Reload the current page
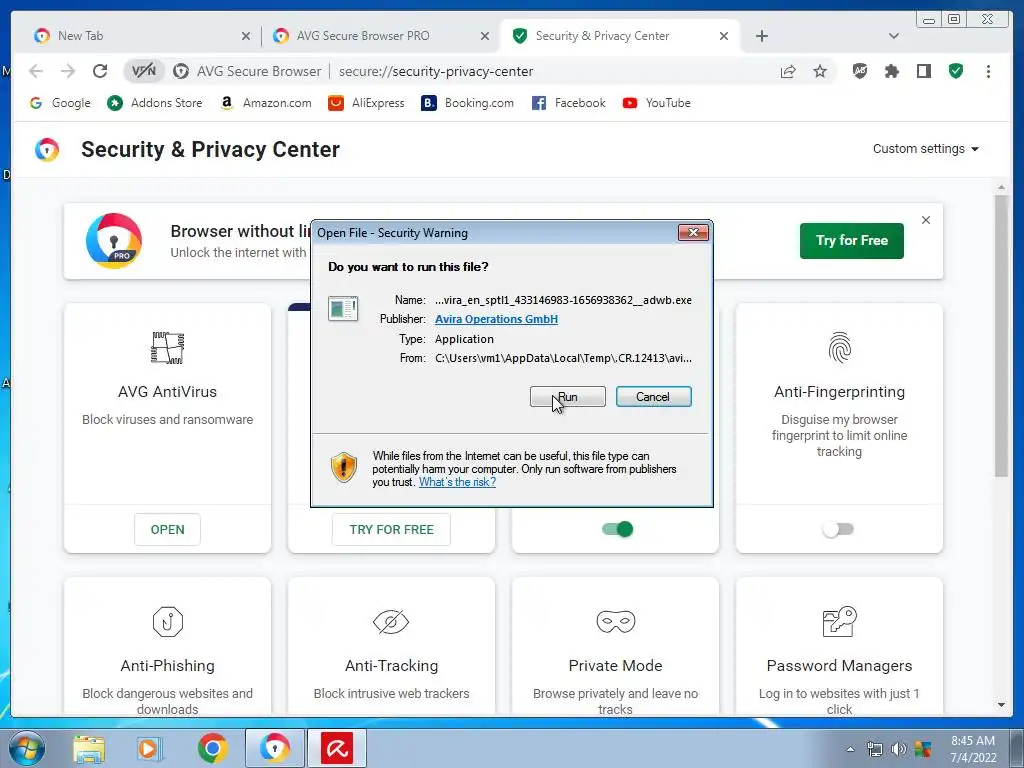Screen dimensions: 1024x768 pyautogui.click(x=100, y=71)
